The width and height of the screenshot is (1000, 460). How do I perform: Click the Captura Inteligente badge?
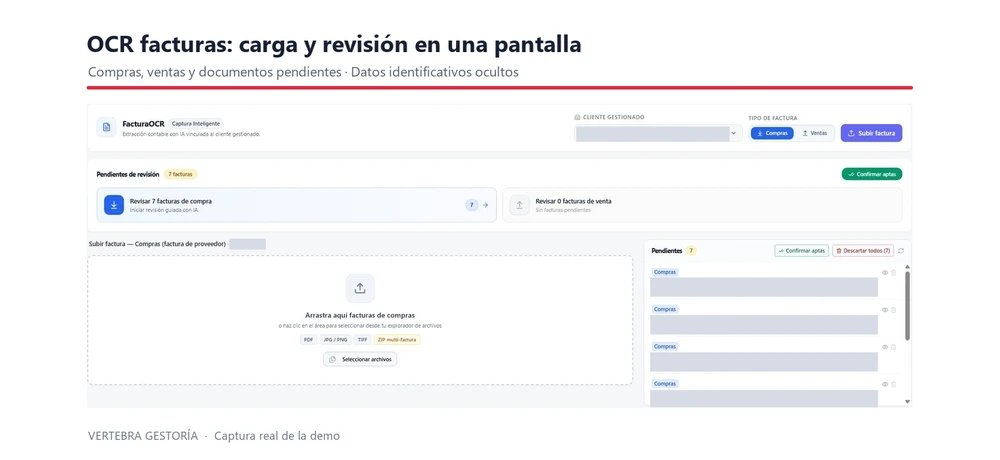[x=196, y=124]
